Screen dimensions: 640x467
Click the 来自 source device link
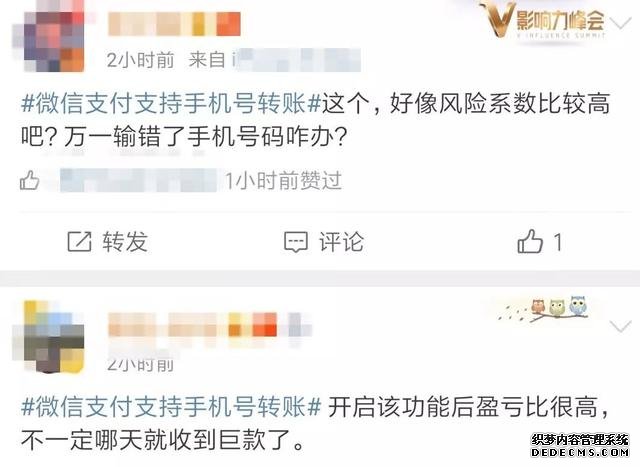click(274, 60)
